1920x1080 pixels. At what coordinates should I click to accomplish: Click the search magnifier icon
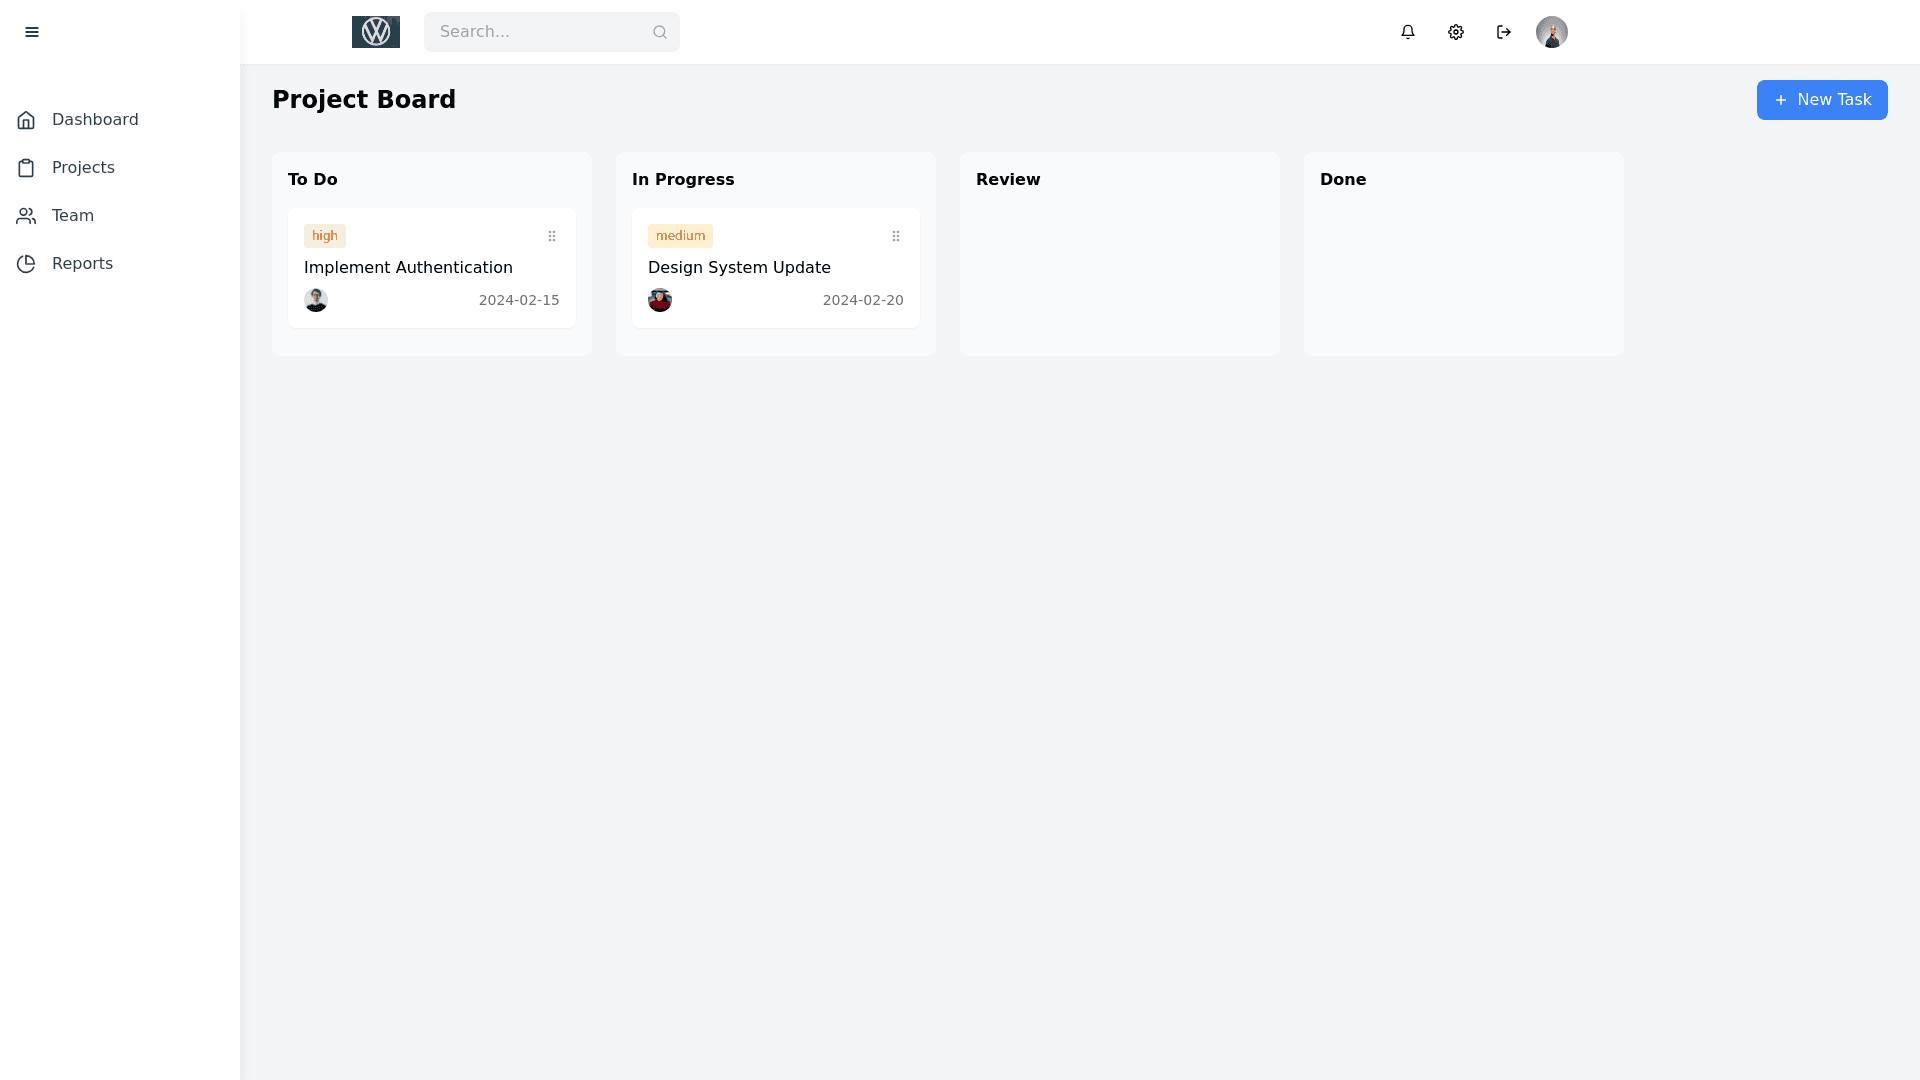(660, 32)
